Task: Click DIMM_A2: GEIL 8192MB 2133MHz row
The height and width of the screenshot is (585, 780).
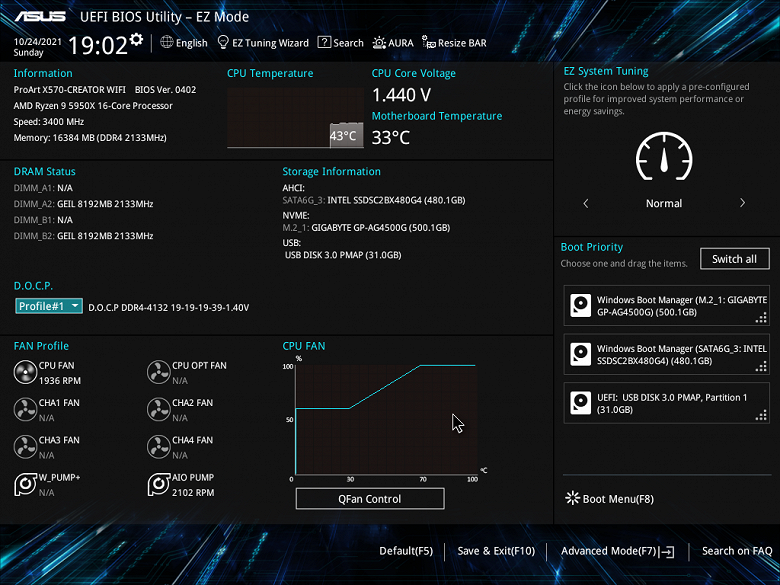Action: click(84, 204)
